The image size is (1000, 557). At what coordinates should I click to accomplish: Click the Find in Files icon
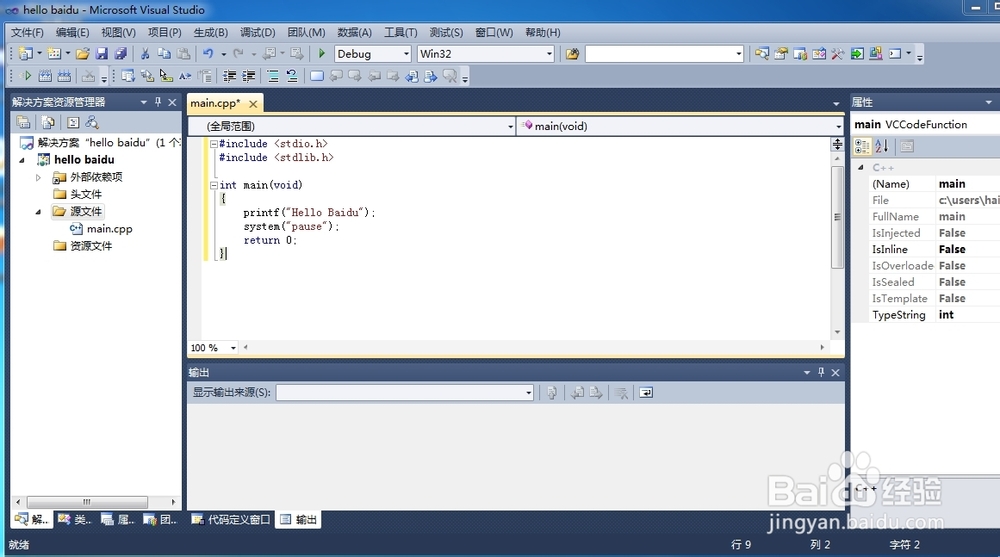pyautogui.click(x=572, y=54)
